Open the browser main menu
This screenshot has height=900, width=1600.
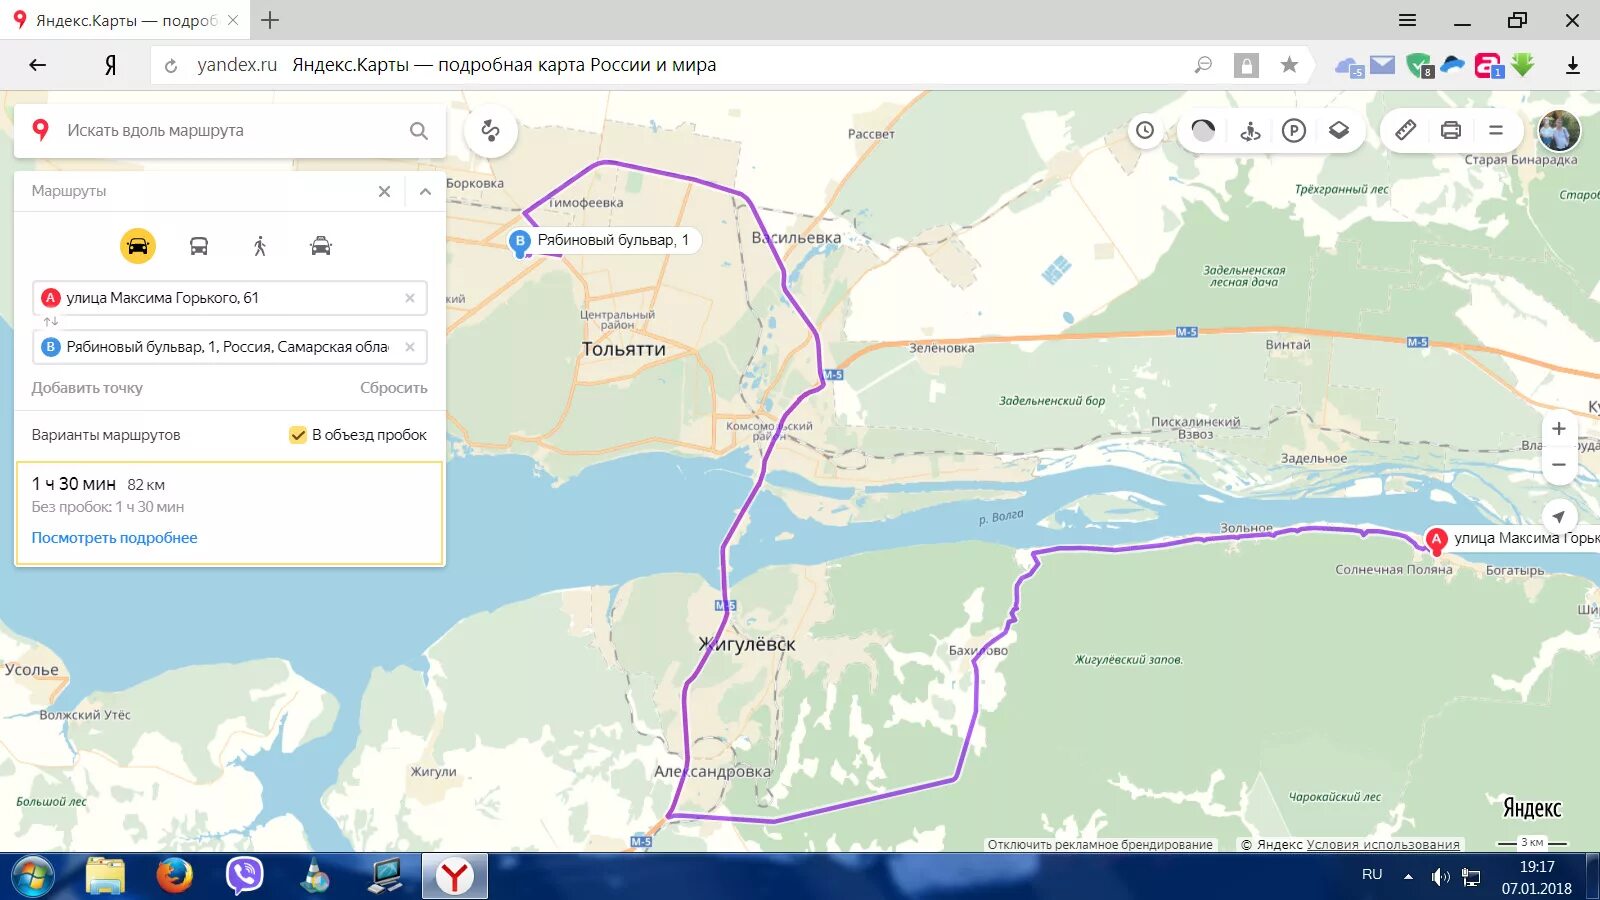click(x=1407, y=20)
